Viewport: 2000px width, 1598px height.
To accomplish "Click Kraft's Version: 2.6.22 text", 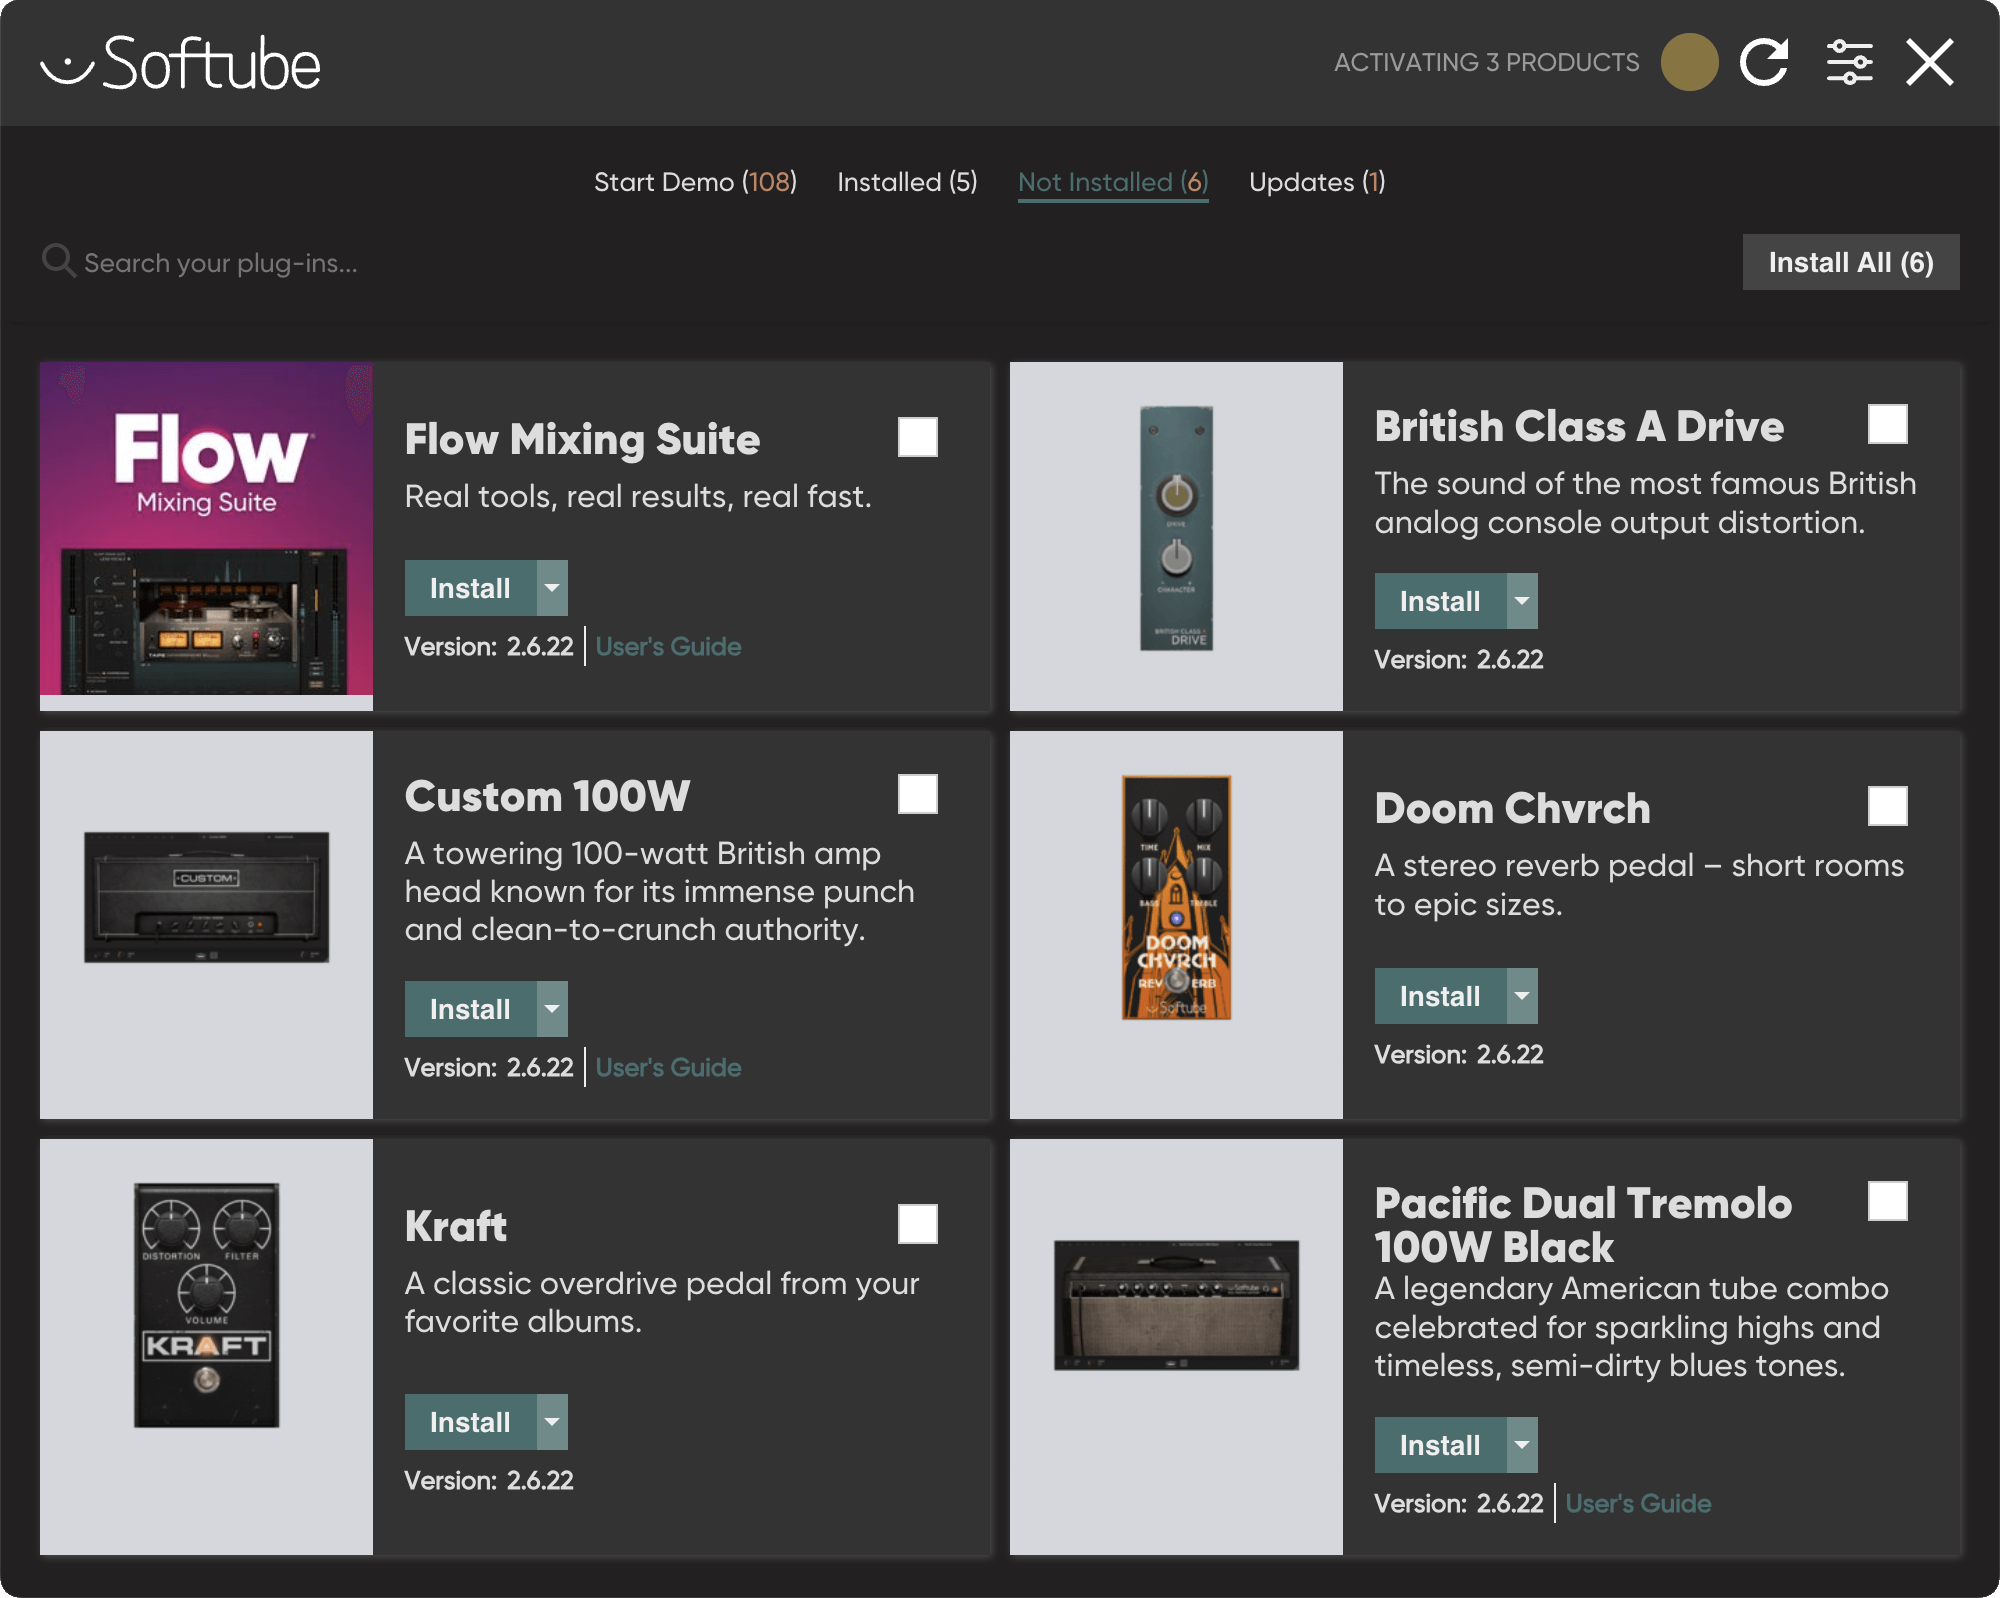I will click(x=489, y=1480).
